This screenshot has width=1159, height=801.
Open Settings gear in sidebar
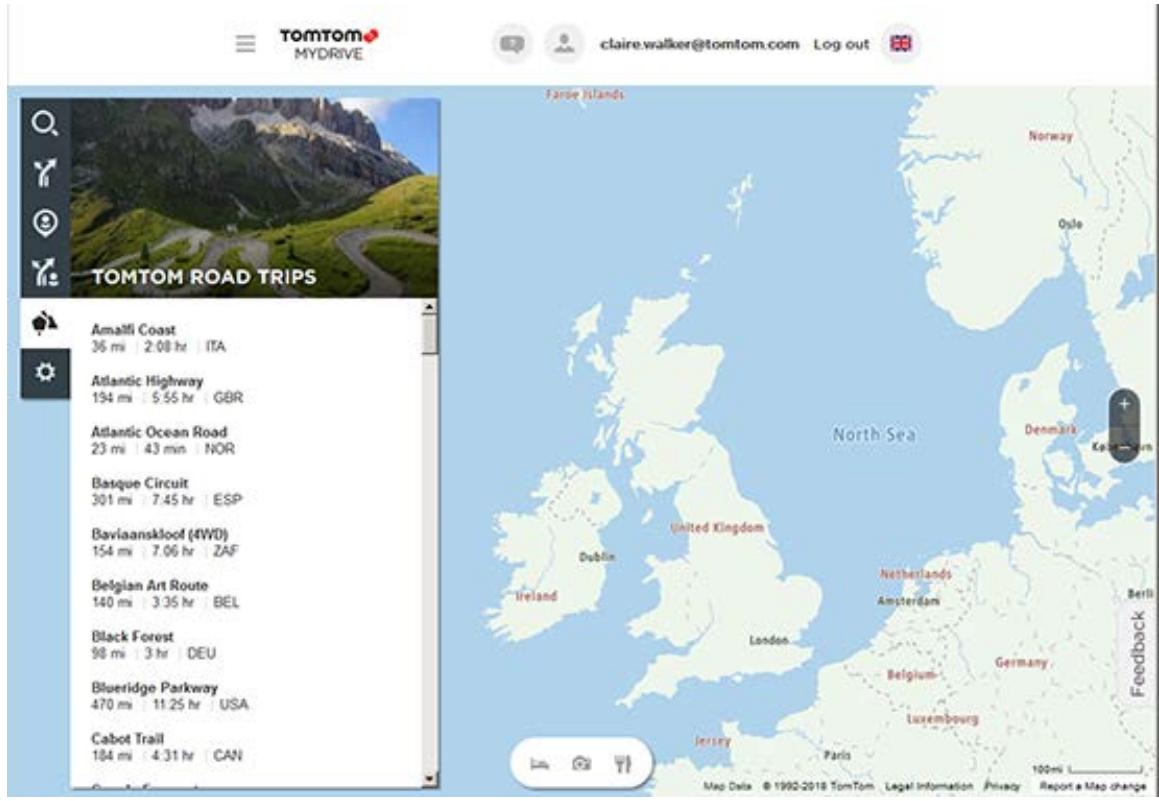pos(45,372)
